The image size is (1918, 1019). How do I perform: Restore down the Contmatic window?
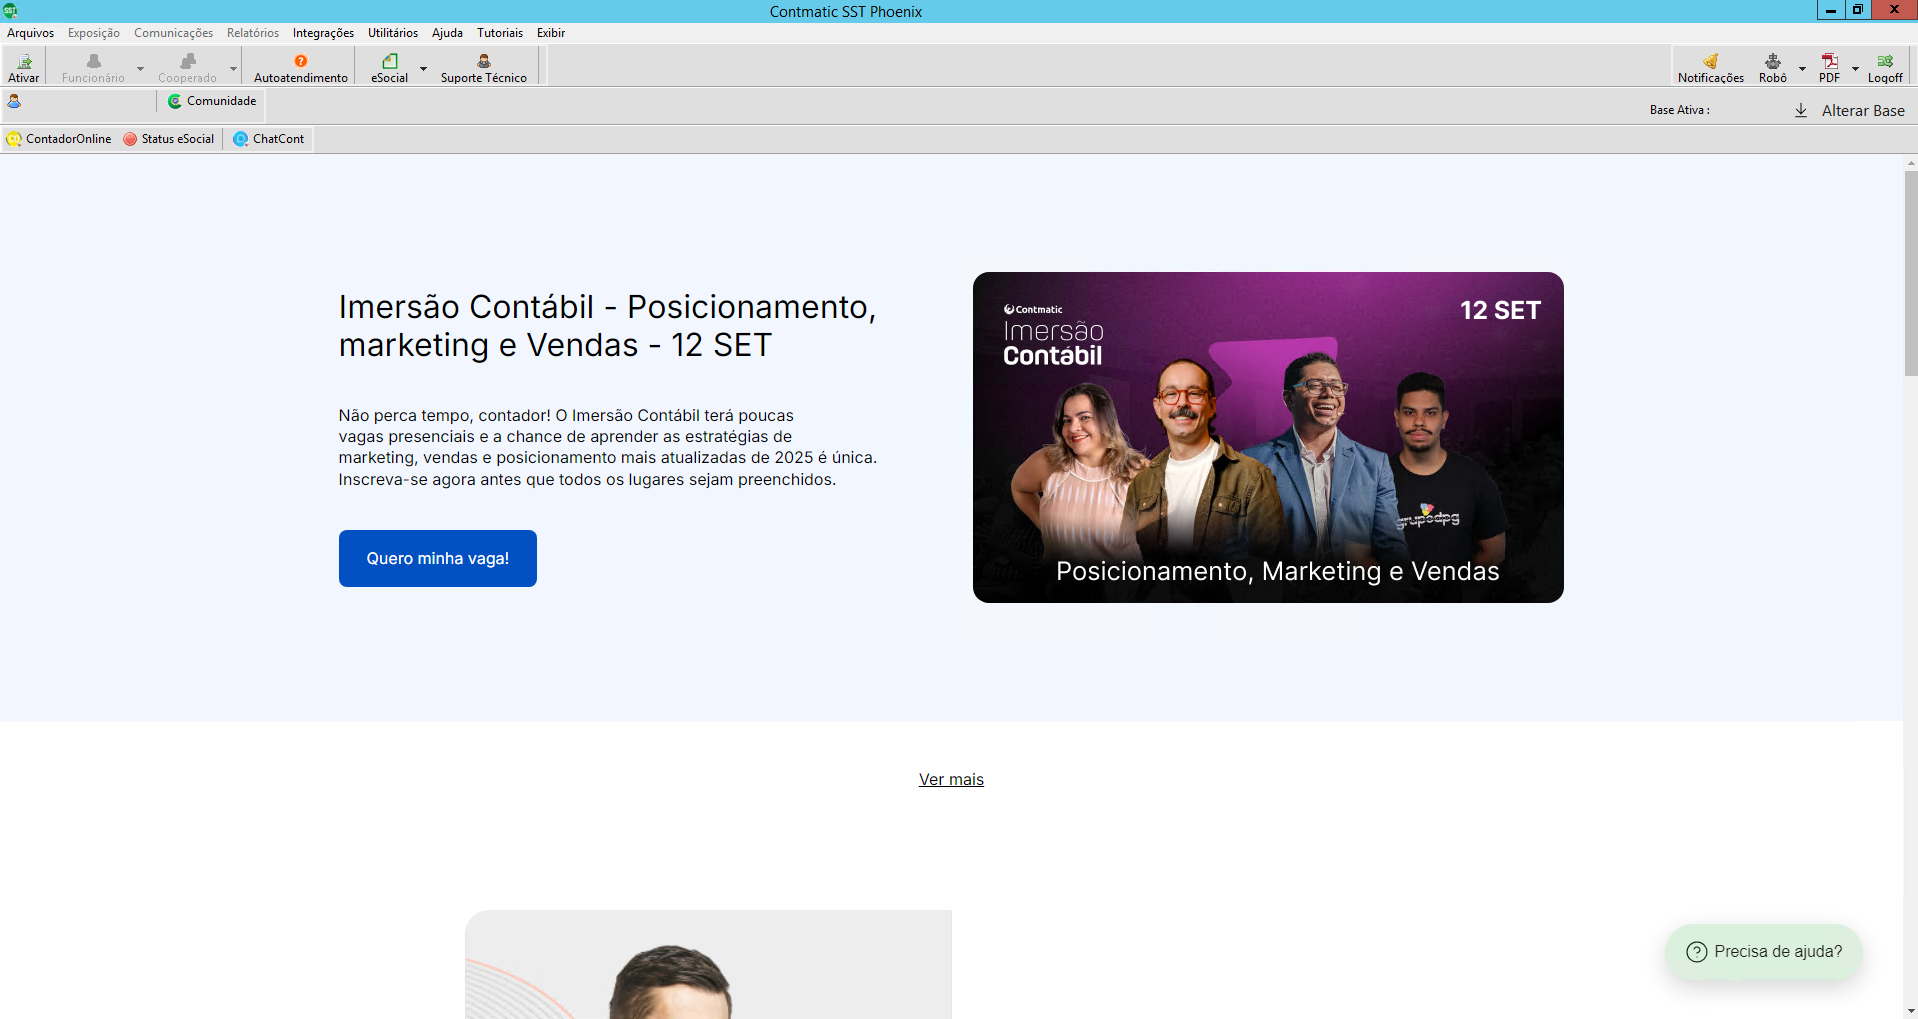tap(1857, 10)
